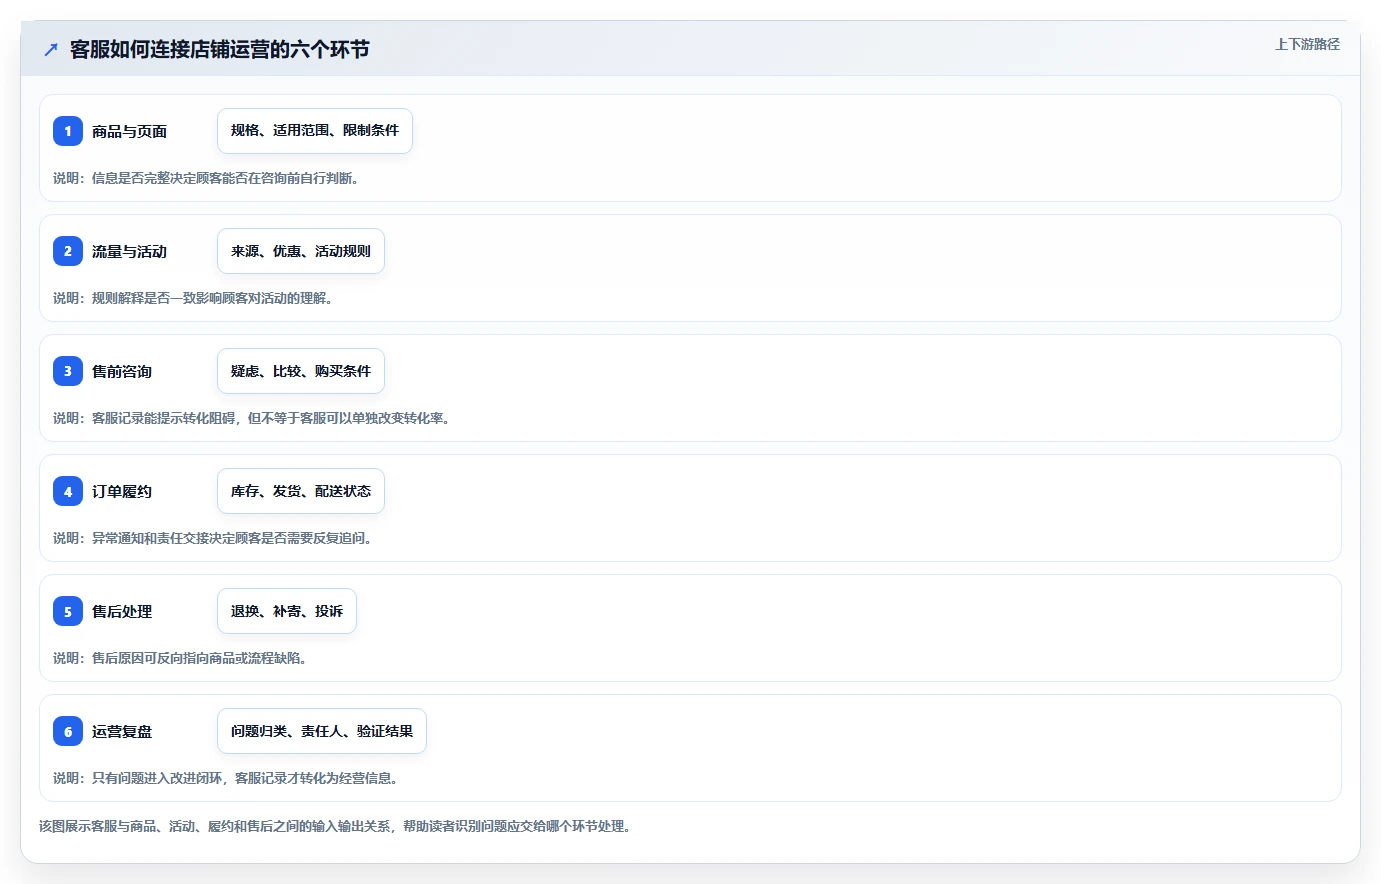This screenshot has width=1381, height=884.
Task: Select the 问题归类、责任人、验证结果 chip
Action: point(322,731)
